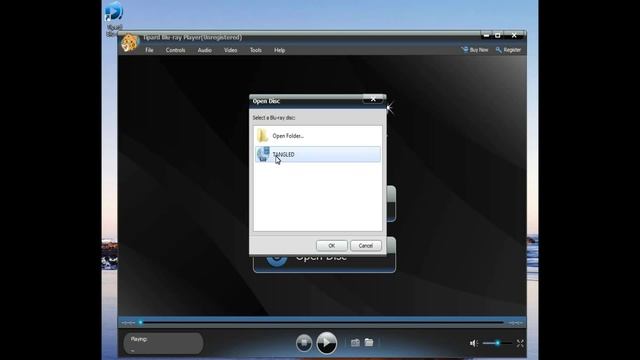Click the Blu-ray disc icon beside TANGLED
Viewport: 640px width, 360px height.
(263, 154)
